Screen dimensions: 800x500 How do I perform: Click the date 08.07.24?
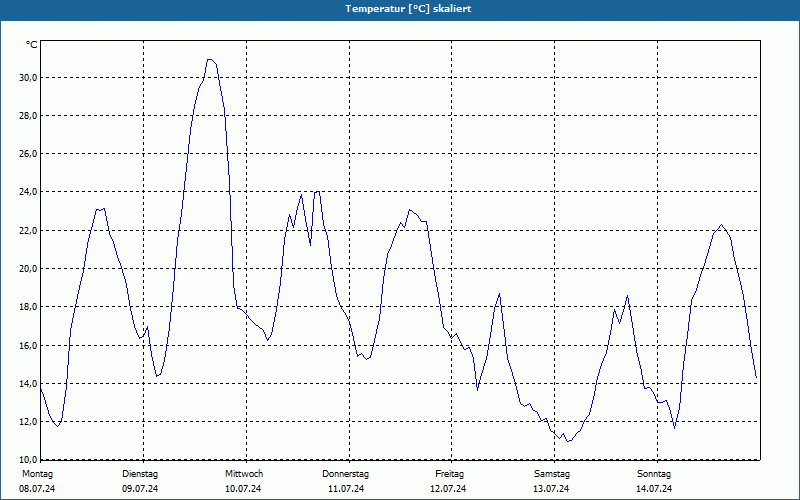37,489
